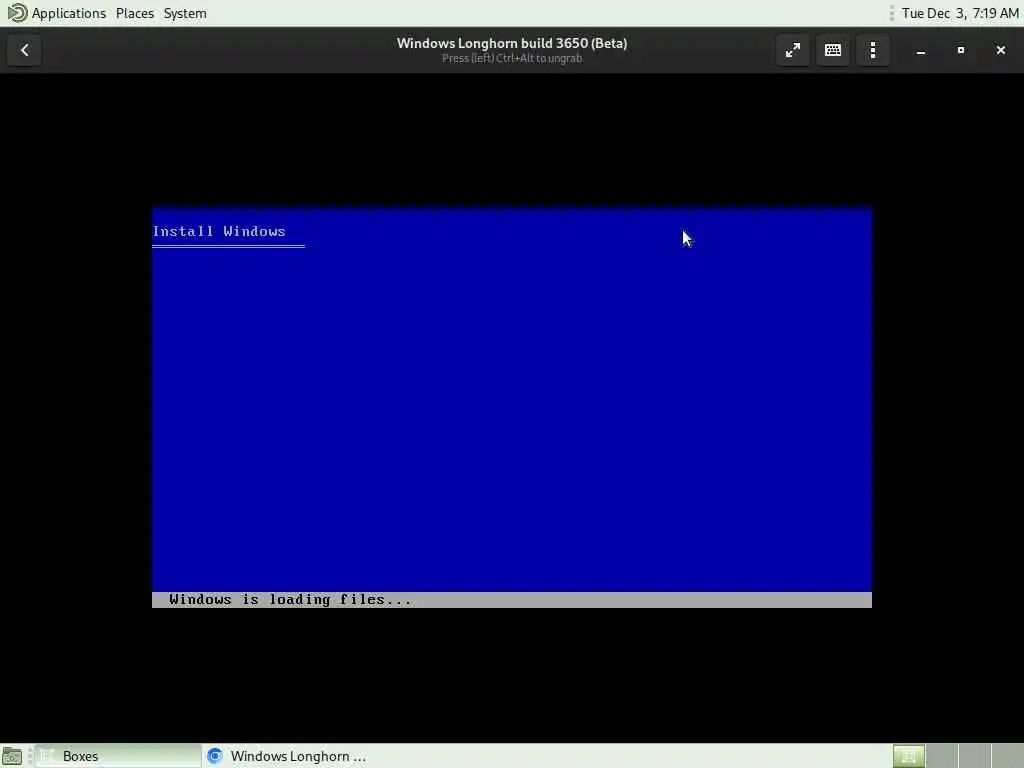Image resolution: width=1024 pixels, height=768 pixels.
Task: Maximize the Windows Longhorn VM window
Action: 961,50
